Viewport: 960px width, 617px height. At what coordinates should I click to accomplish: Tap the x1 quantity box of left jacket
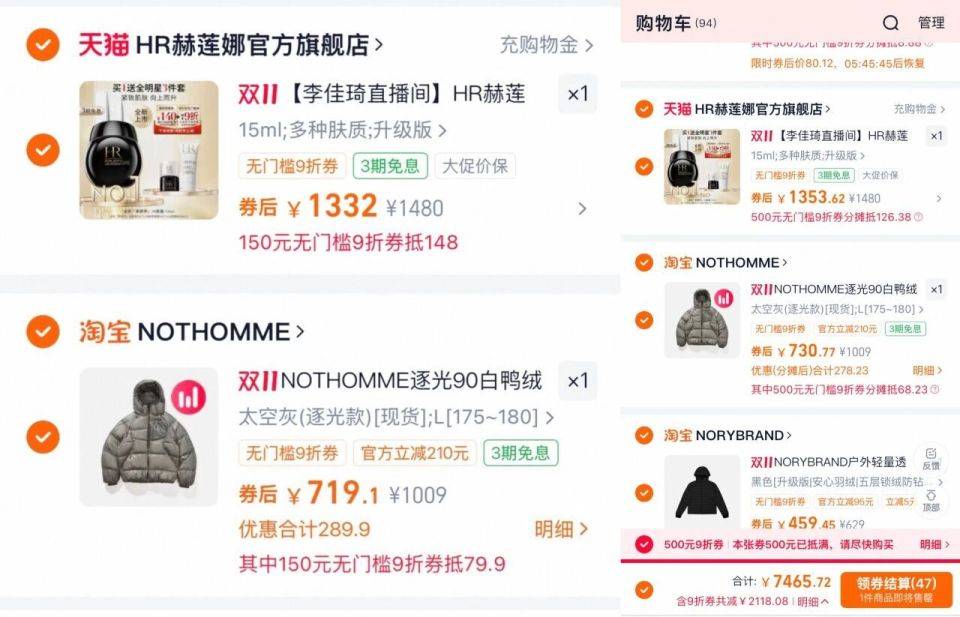[x=577, y=381]
